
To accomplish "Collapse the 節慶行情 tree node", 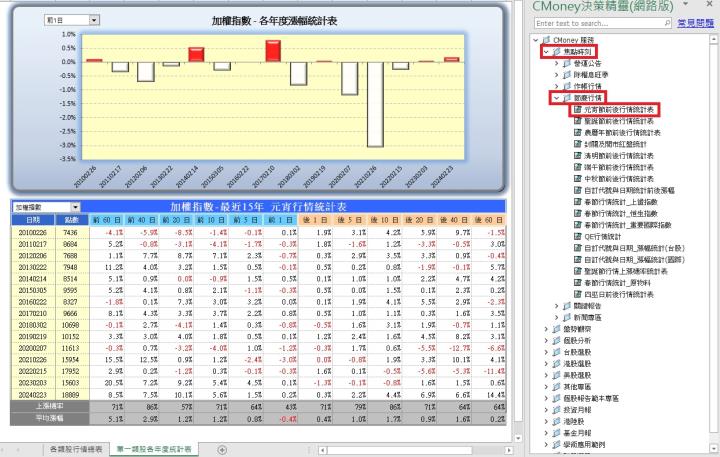I will click(x=557, y=98).
